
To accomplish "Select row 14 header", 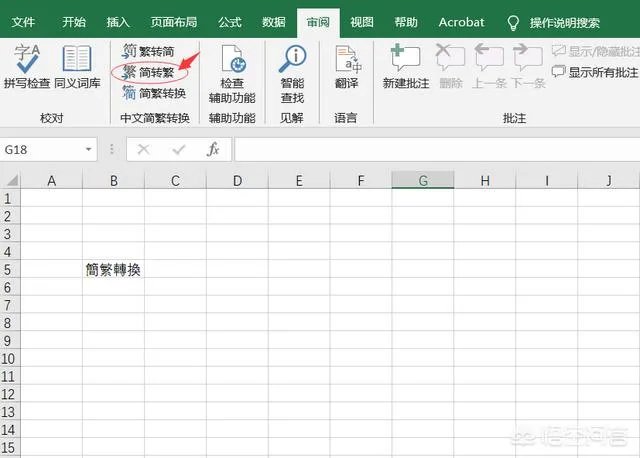I will click(x=10, y=429).
